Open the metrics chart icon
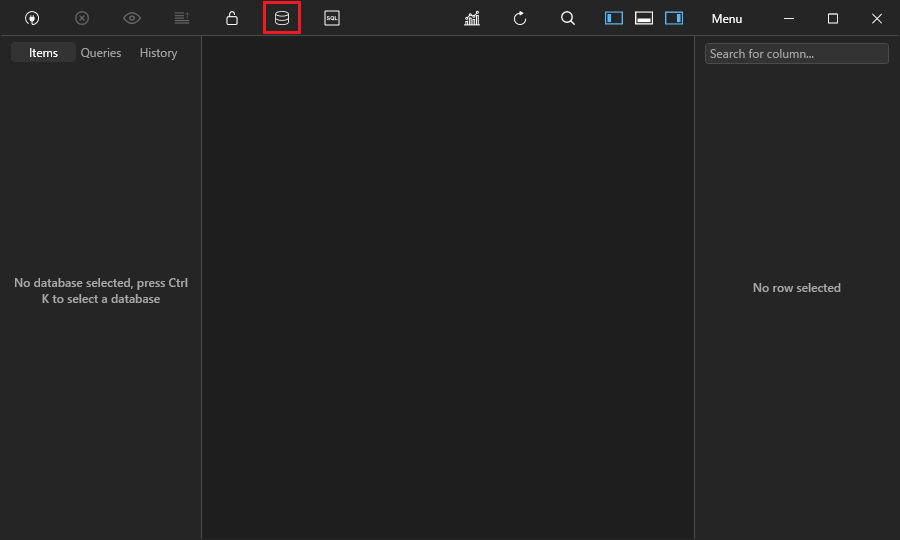The height and width of the screenshot is (540, 900). (x=472, y=18)
